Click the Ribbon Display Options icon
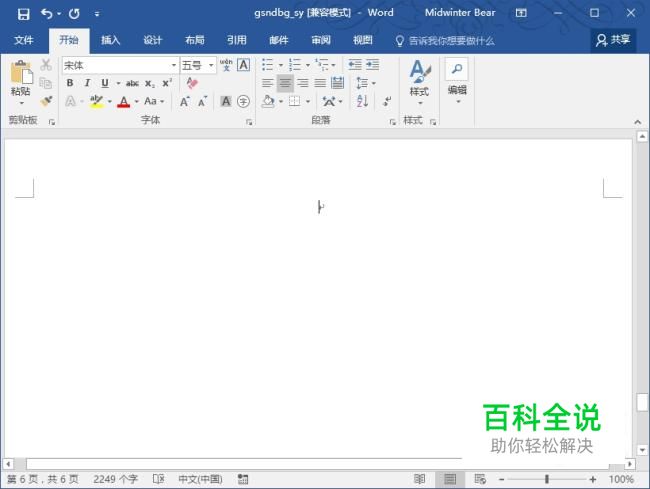 [x=521, y=13]
